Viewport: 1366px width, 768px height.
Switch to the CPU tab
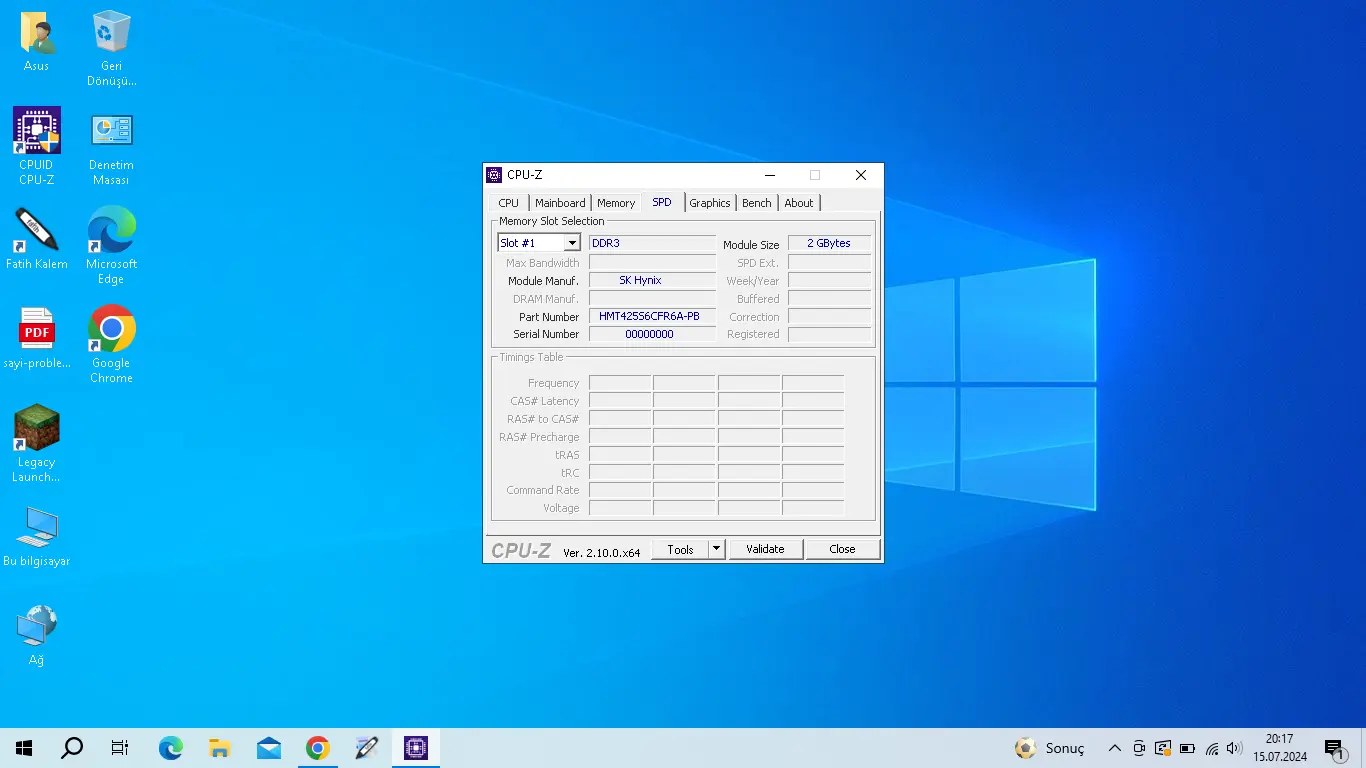pos(509,203)
